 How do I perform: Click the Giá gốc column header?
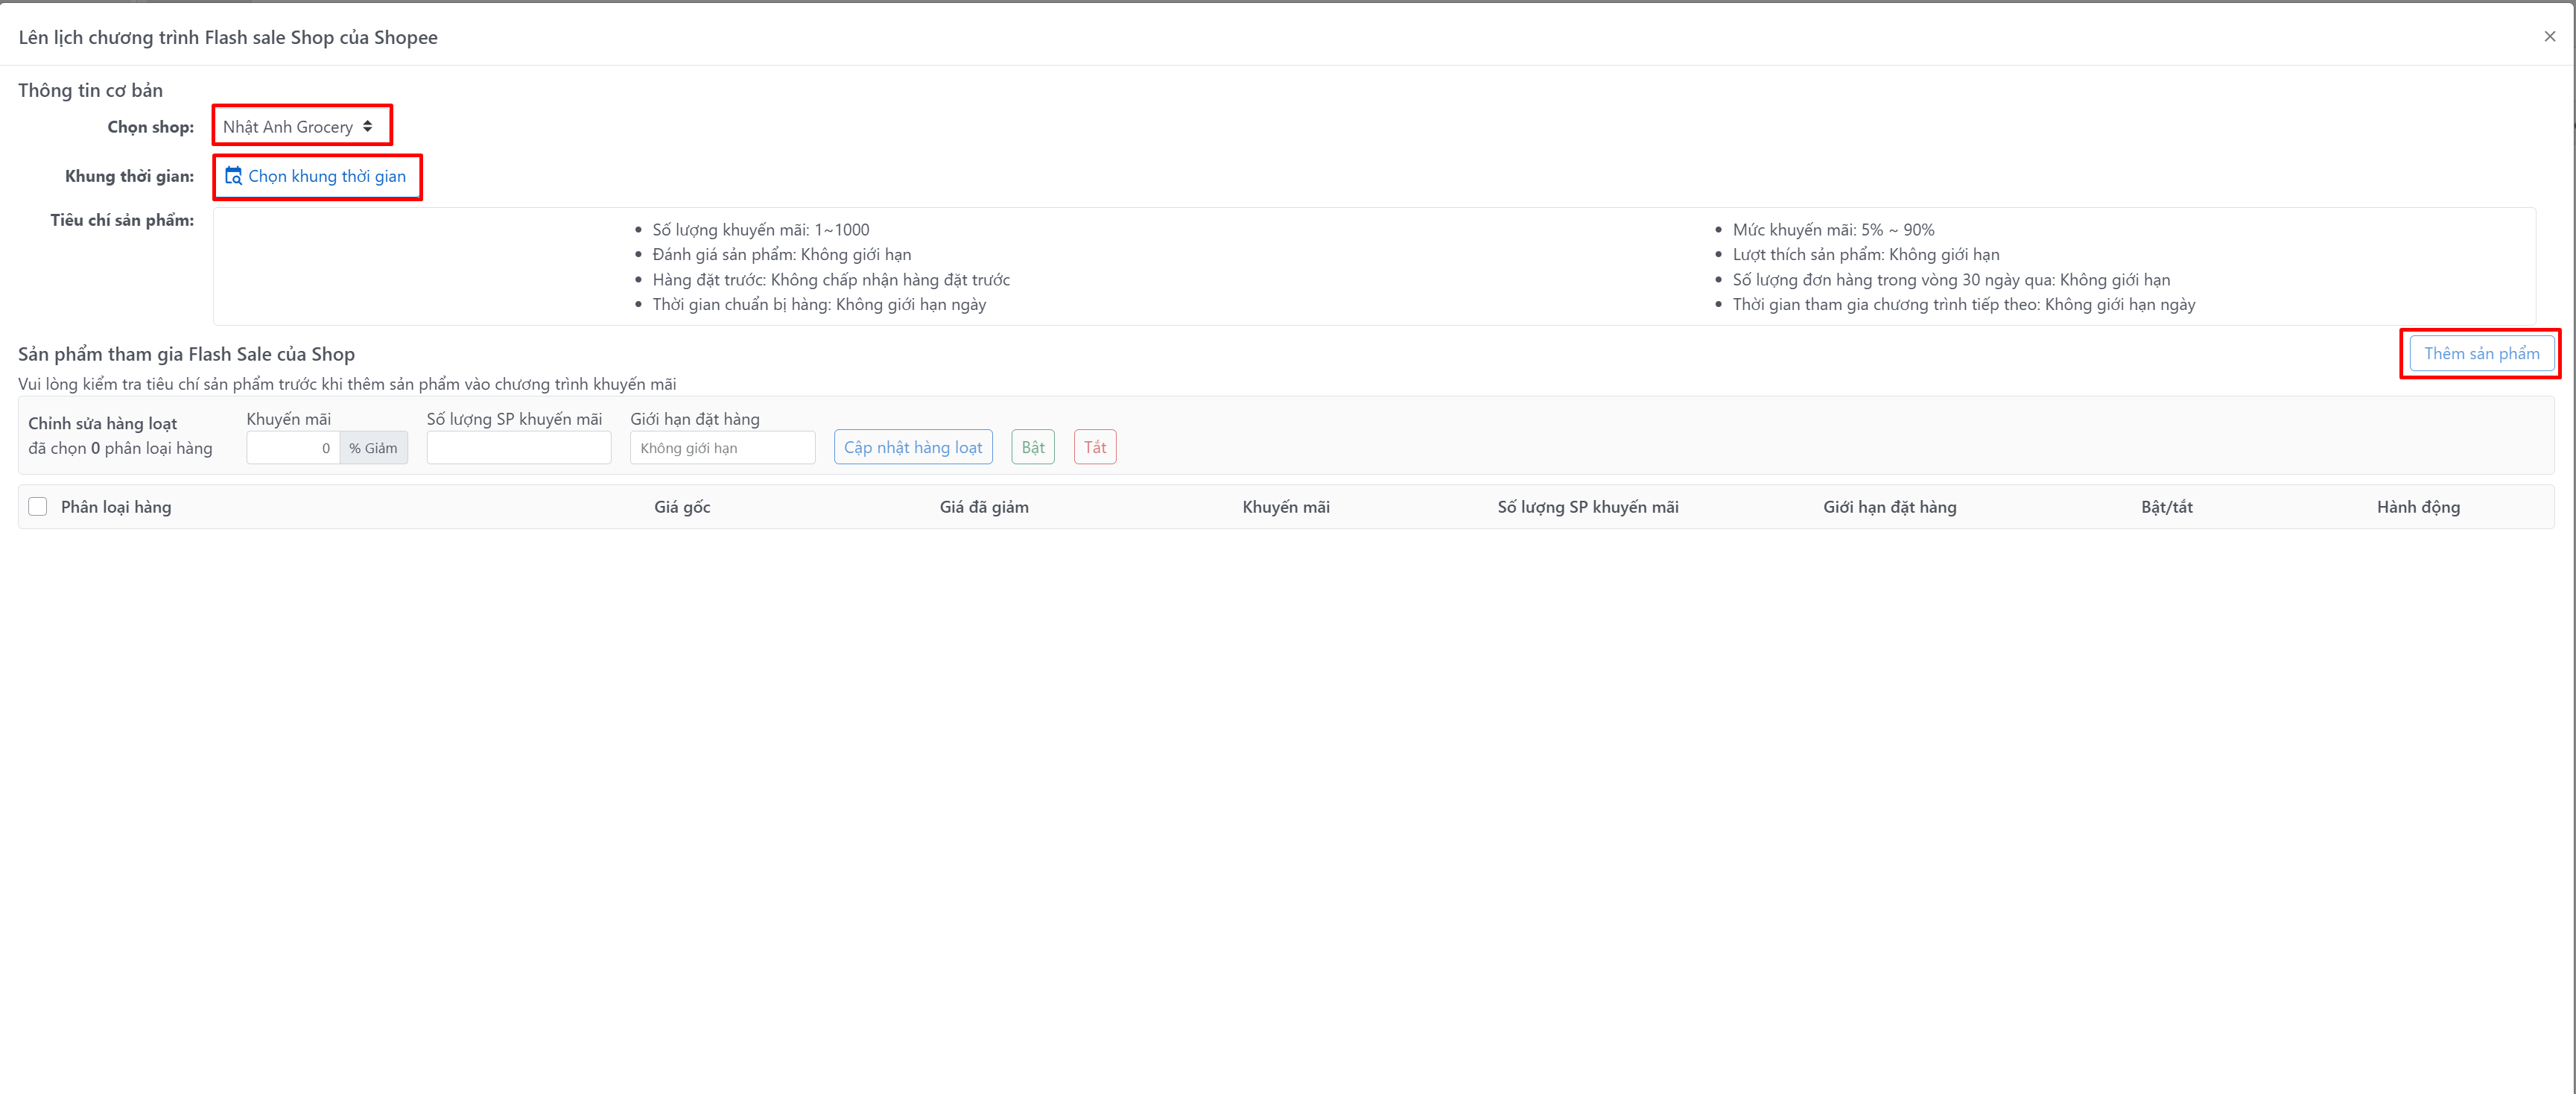(x=682, y=507)
